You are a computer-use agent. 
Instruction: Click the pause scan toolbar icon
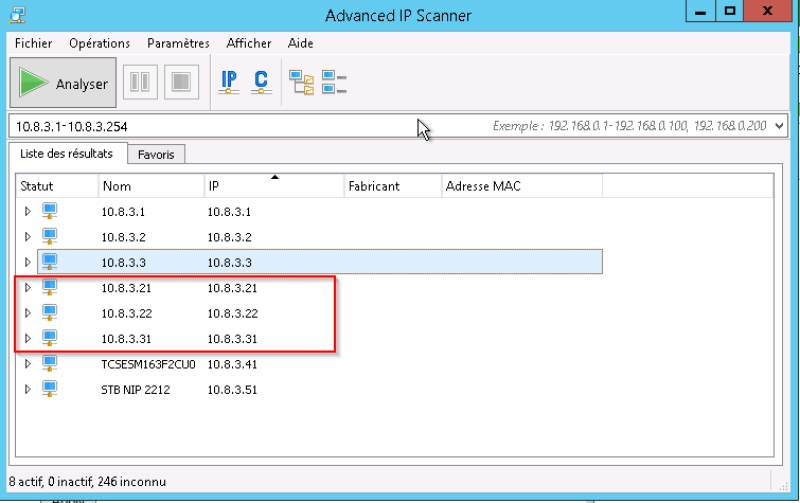point(140,83)
